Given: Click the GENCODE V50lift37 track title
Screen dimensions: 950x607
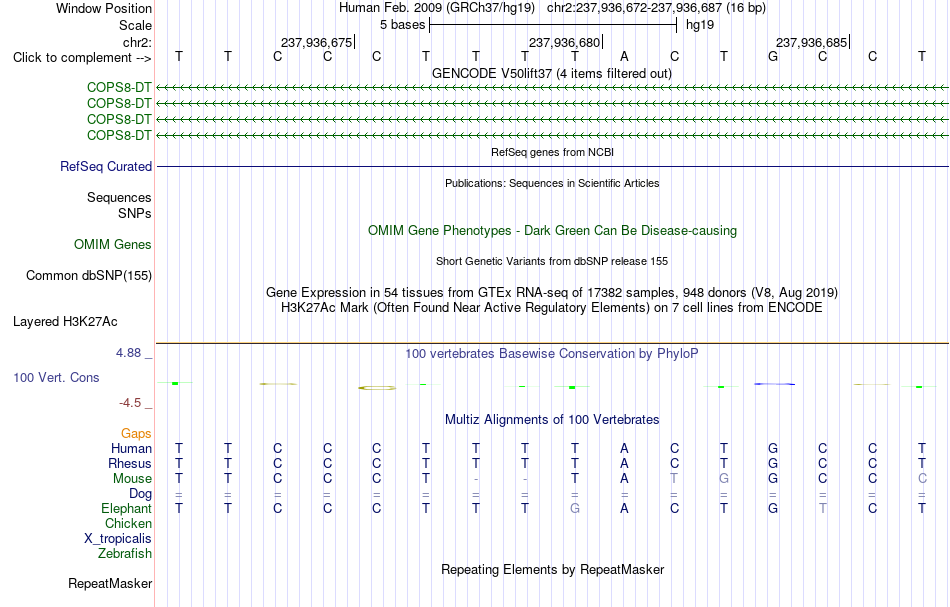Looking at the screenshot, I should pos(551,73).
